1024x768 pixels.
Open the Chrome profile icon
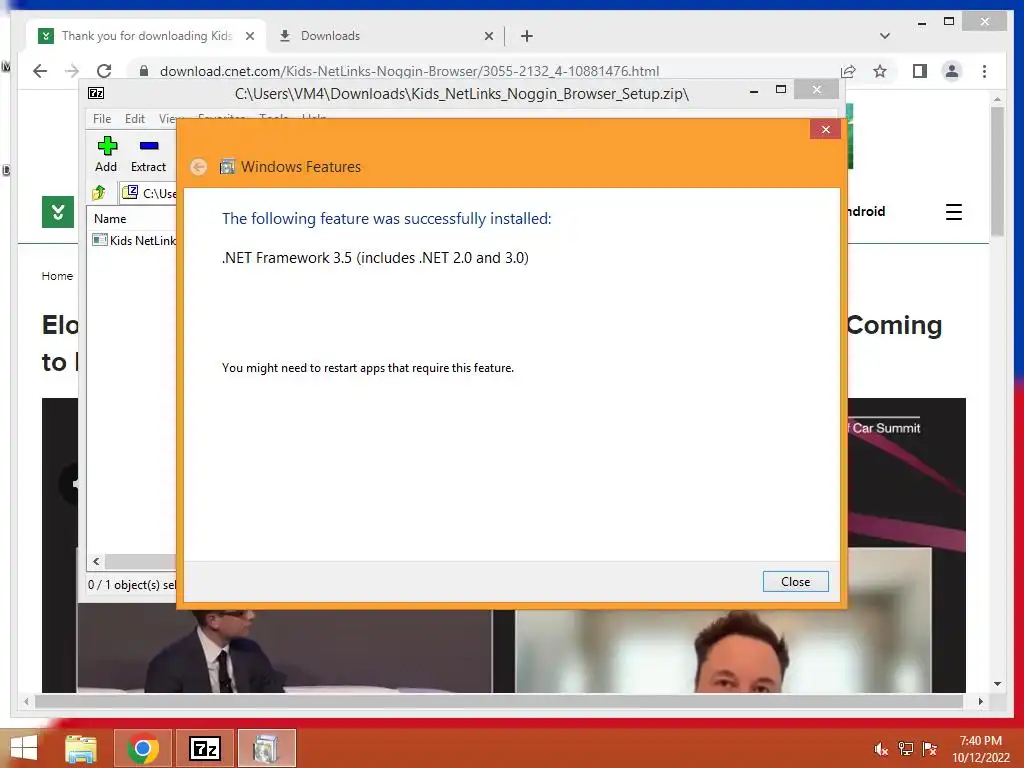click(x=952, y=71)
